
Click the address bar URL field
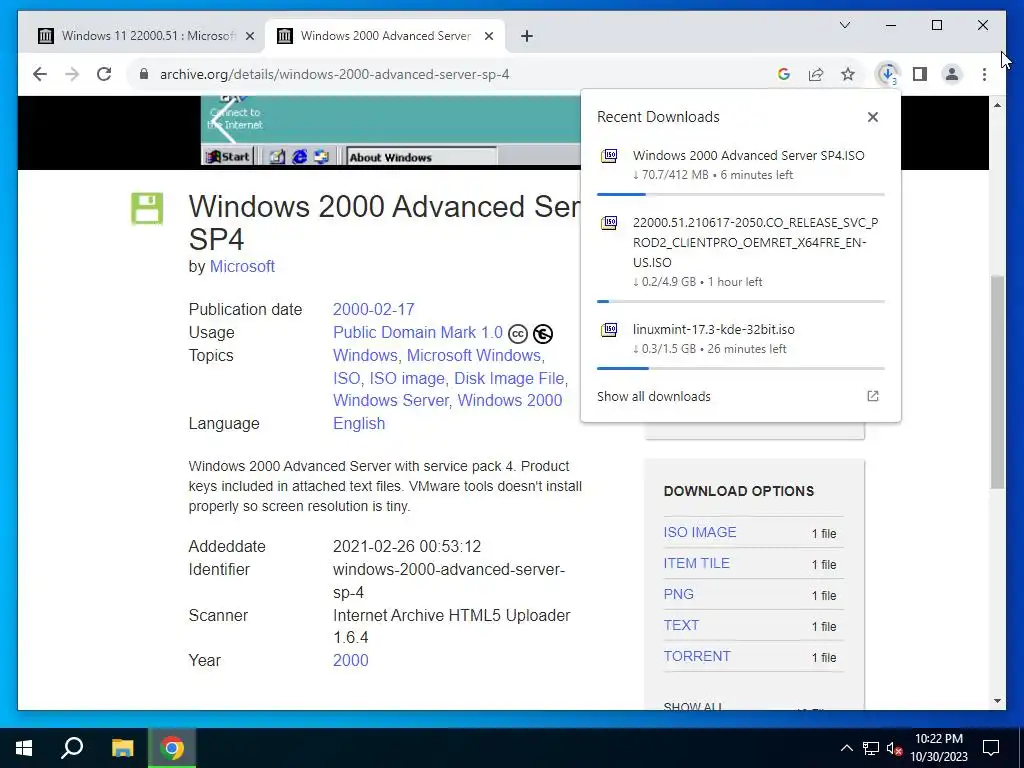tap(457, 74)
